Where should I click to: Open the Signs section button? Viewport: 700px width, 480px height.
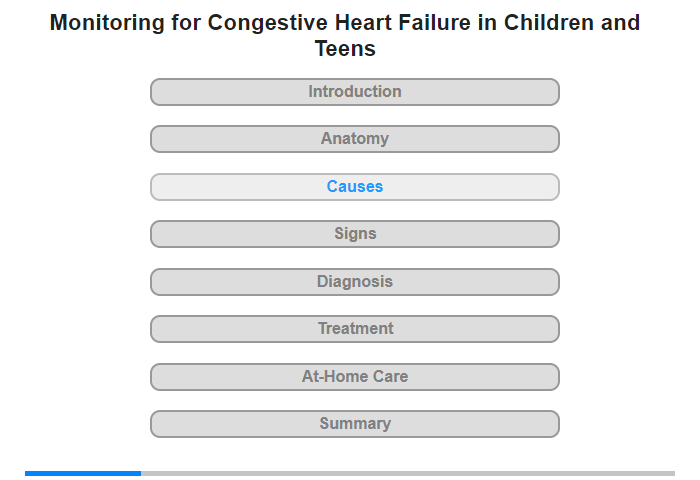point(354,234)
